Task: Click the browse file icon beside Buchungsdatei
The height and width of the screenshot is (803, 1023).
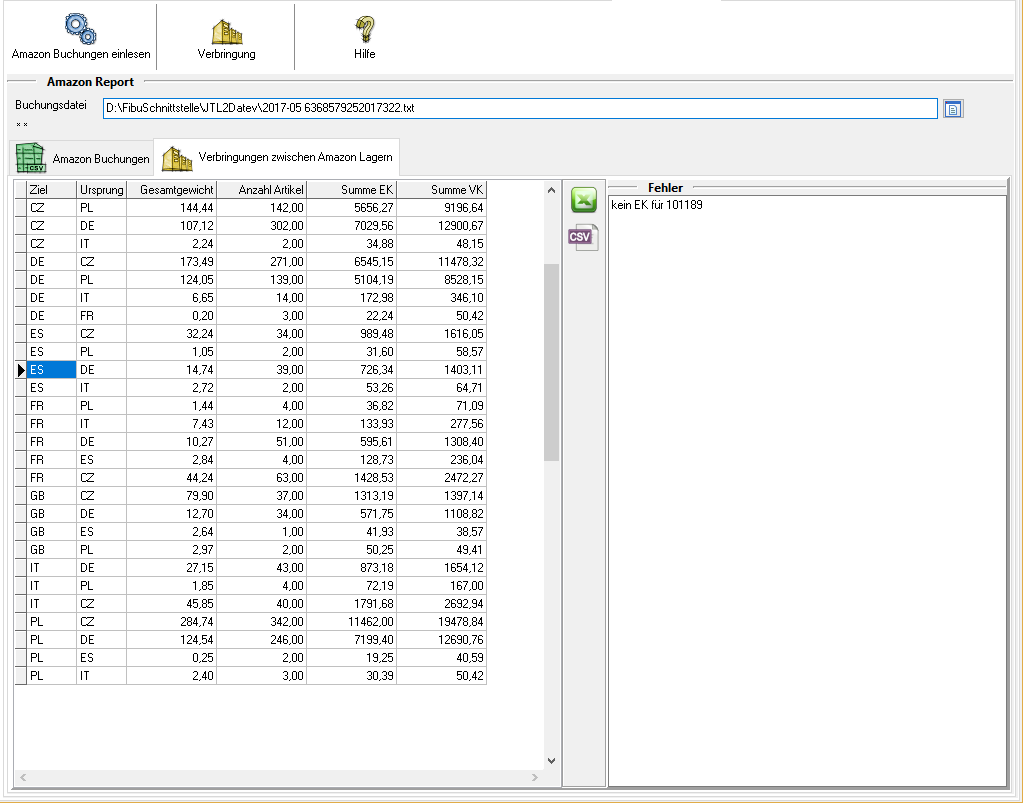Action: point(952,108)
